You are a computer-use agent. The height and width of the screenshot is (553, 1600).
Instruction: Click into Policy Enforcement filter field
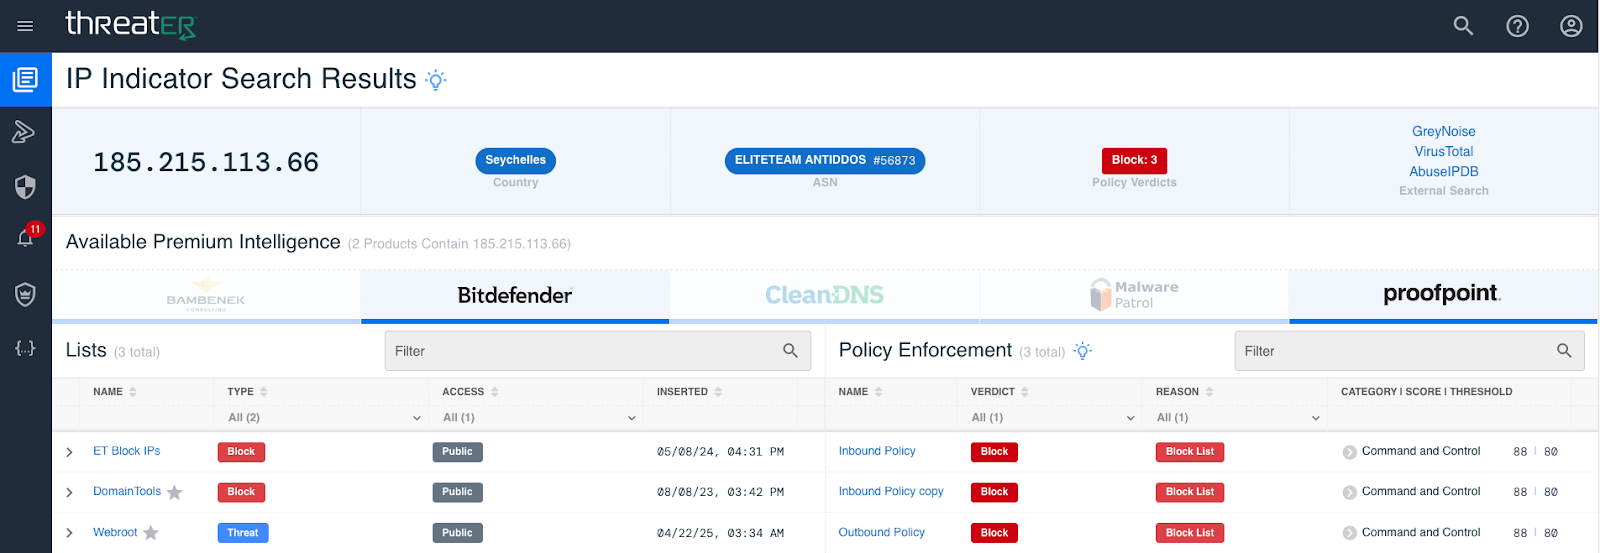click(x=1409, y=351)
